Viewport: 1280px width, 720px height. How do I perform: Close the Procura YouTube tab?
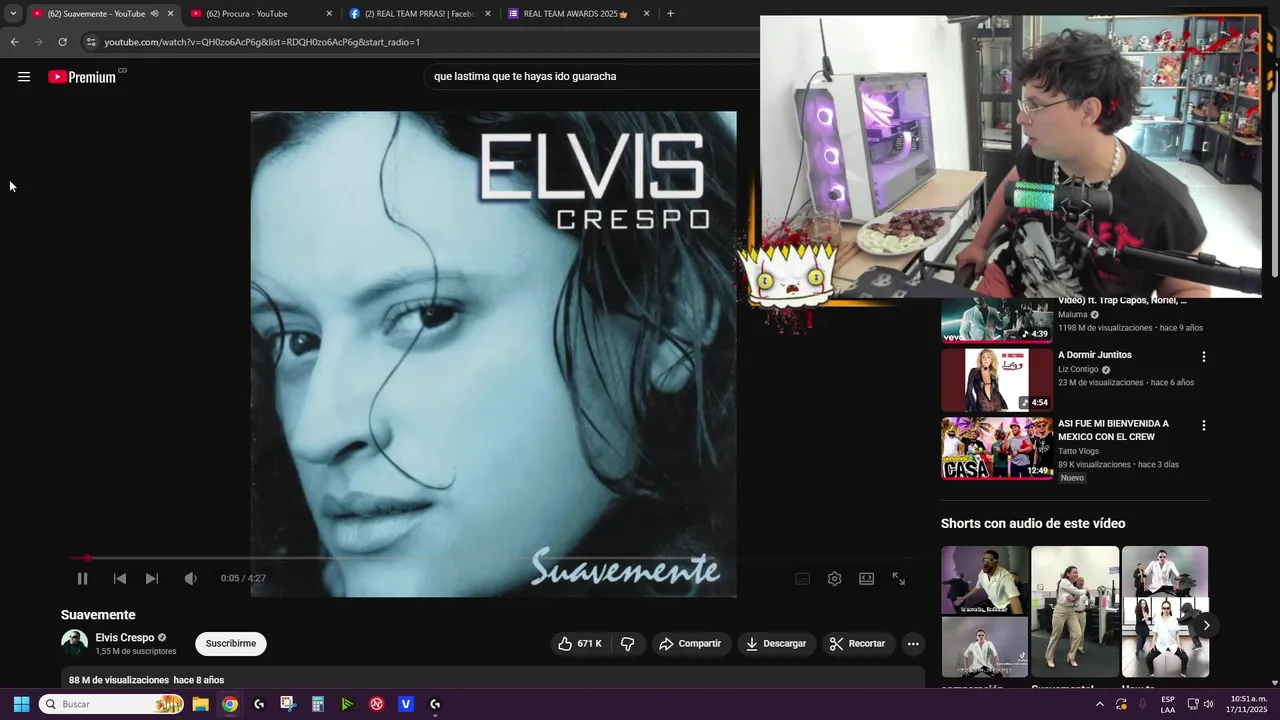coord(329,14)
